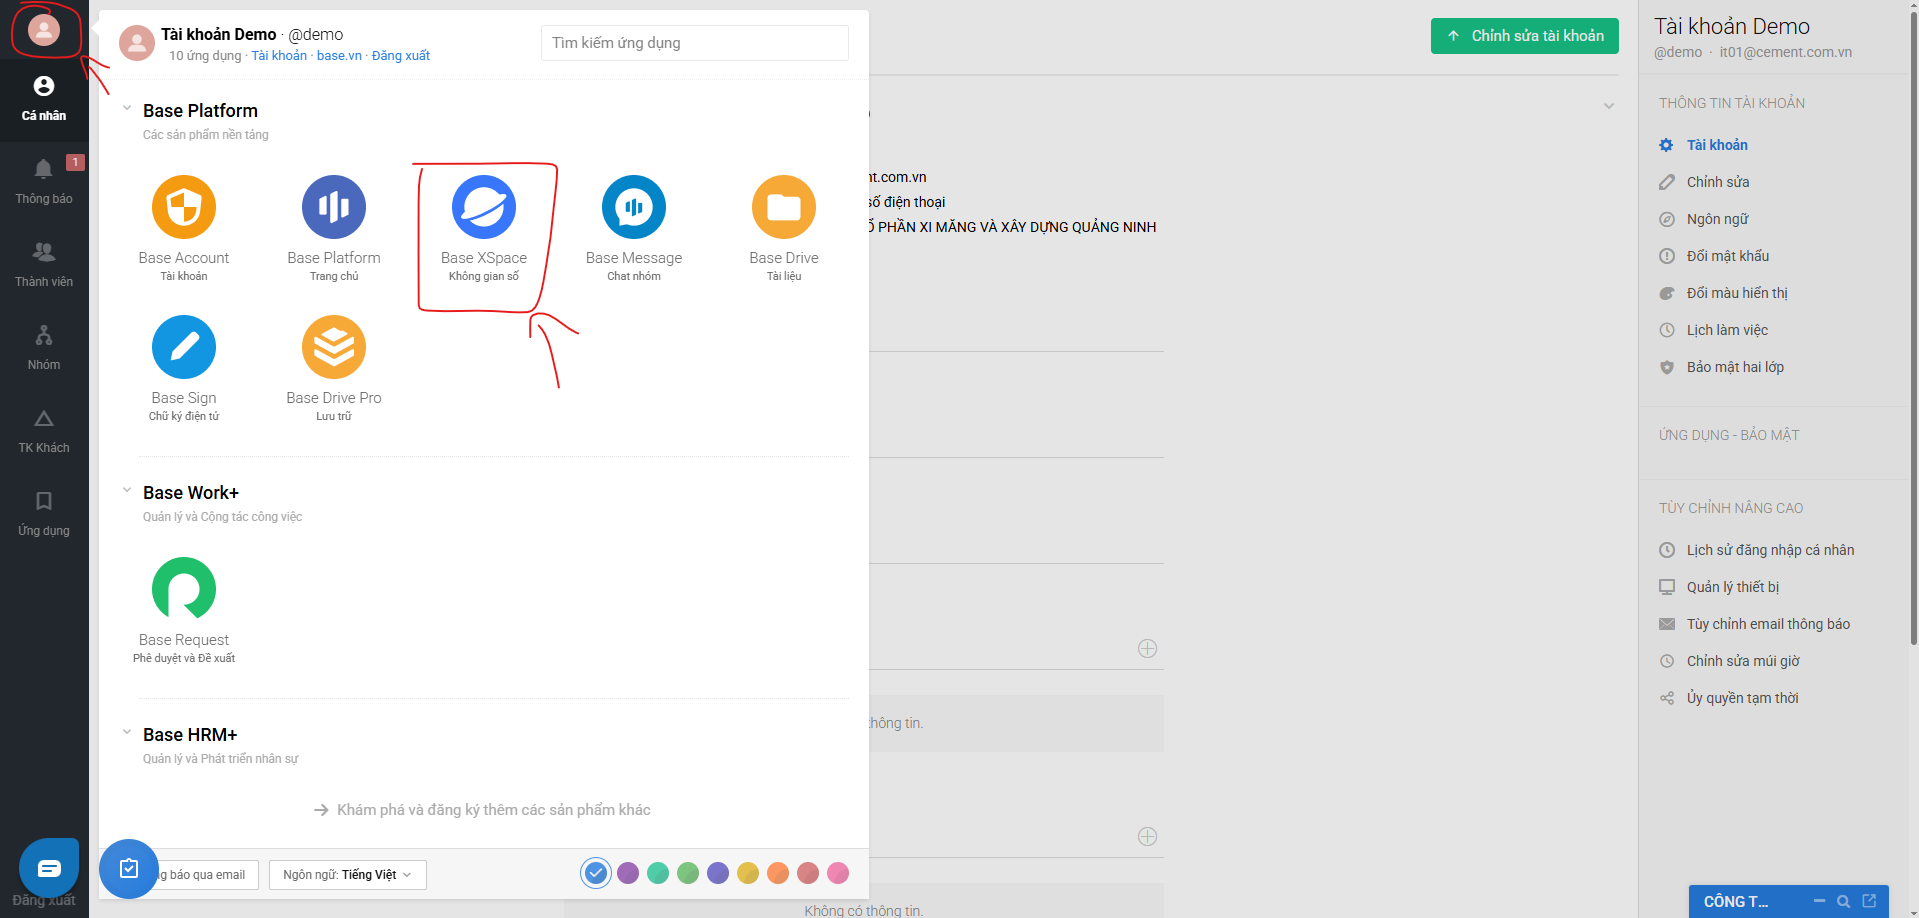Click the Thông báo bell icon

click(44, 170)
